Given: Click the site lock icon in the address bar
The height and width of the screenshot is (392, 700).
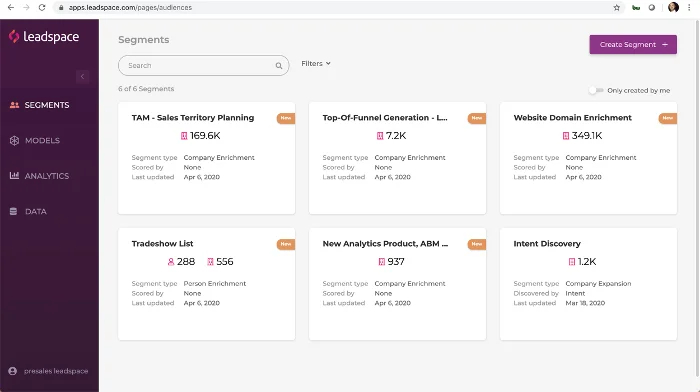Looking at the screenshot, I should tap(61, 8).
